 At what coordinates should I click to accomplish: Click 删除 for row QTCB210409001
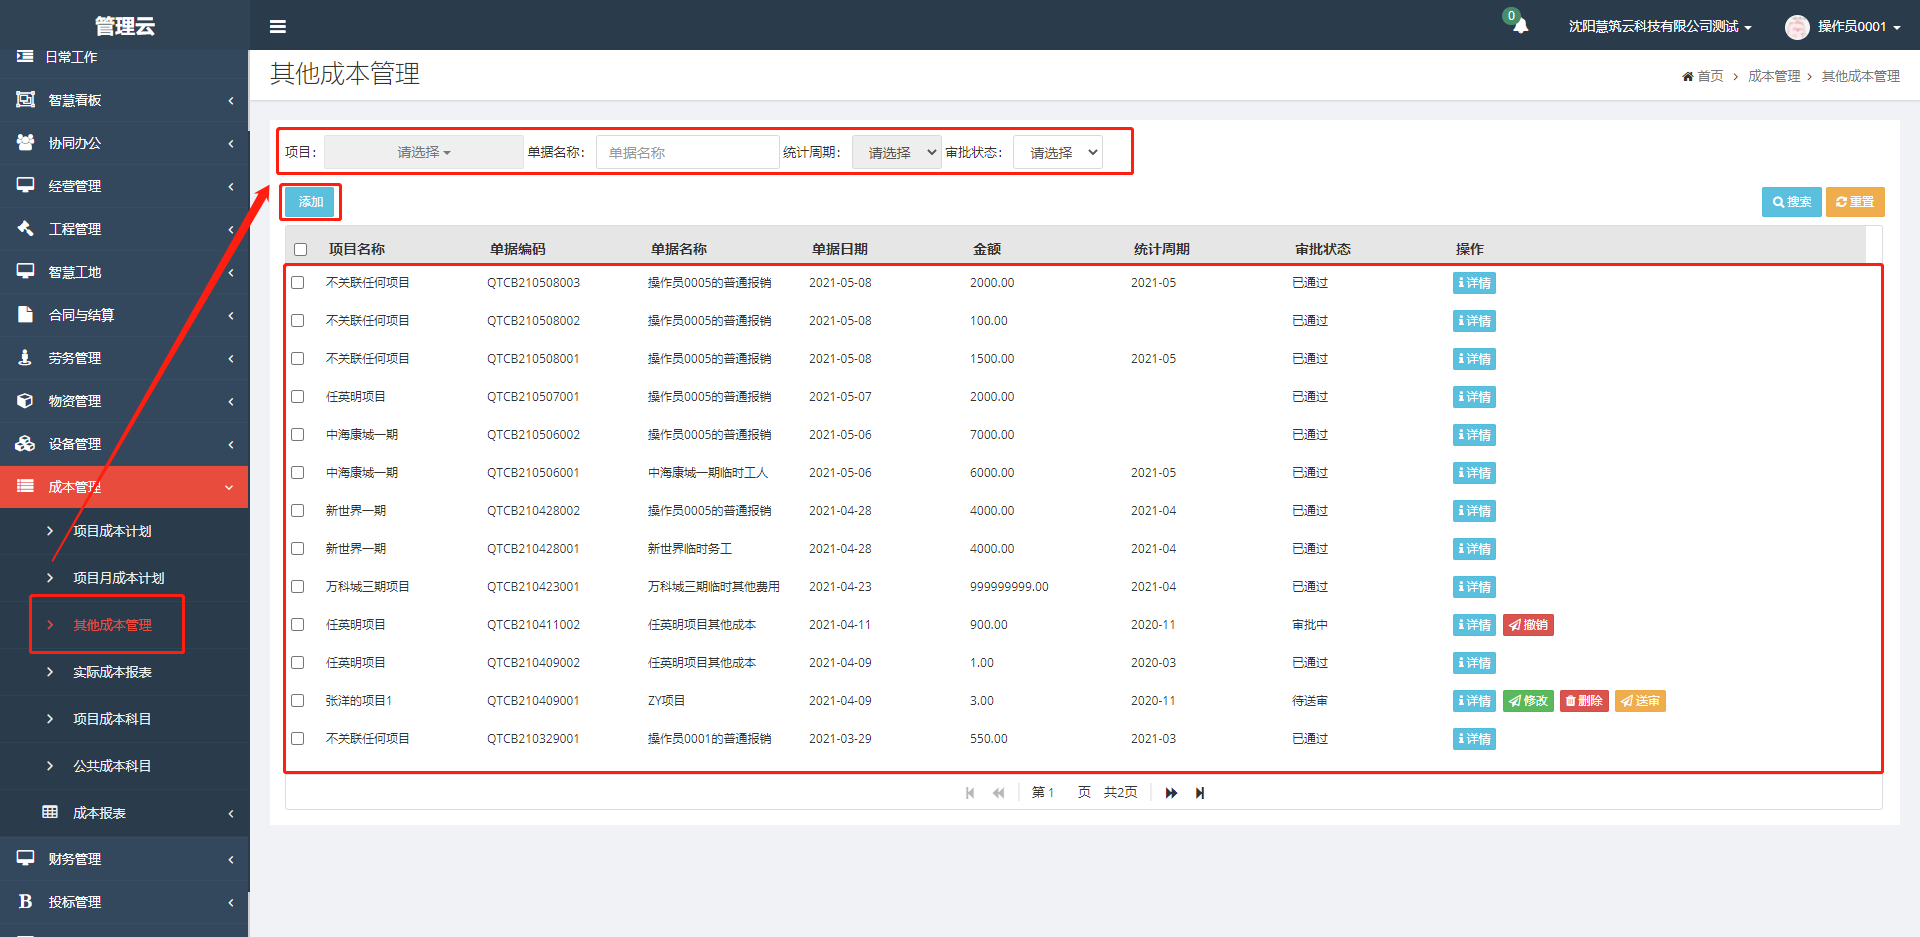coord(1584,701)
